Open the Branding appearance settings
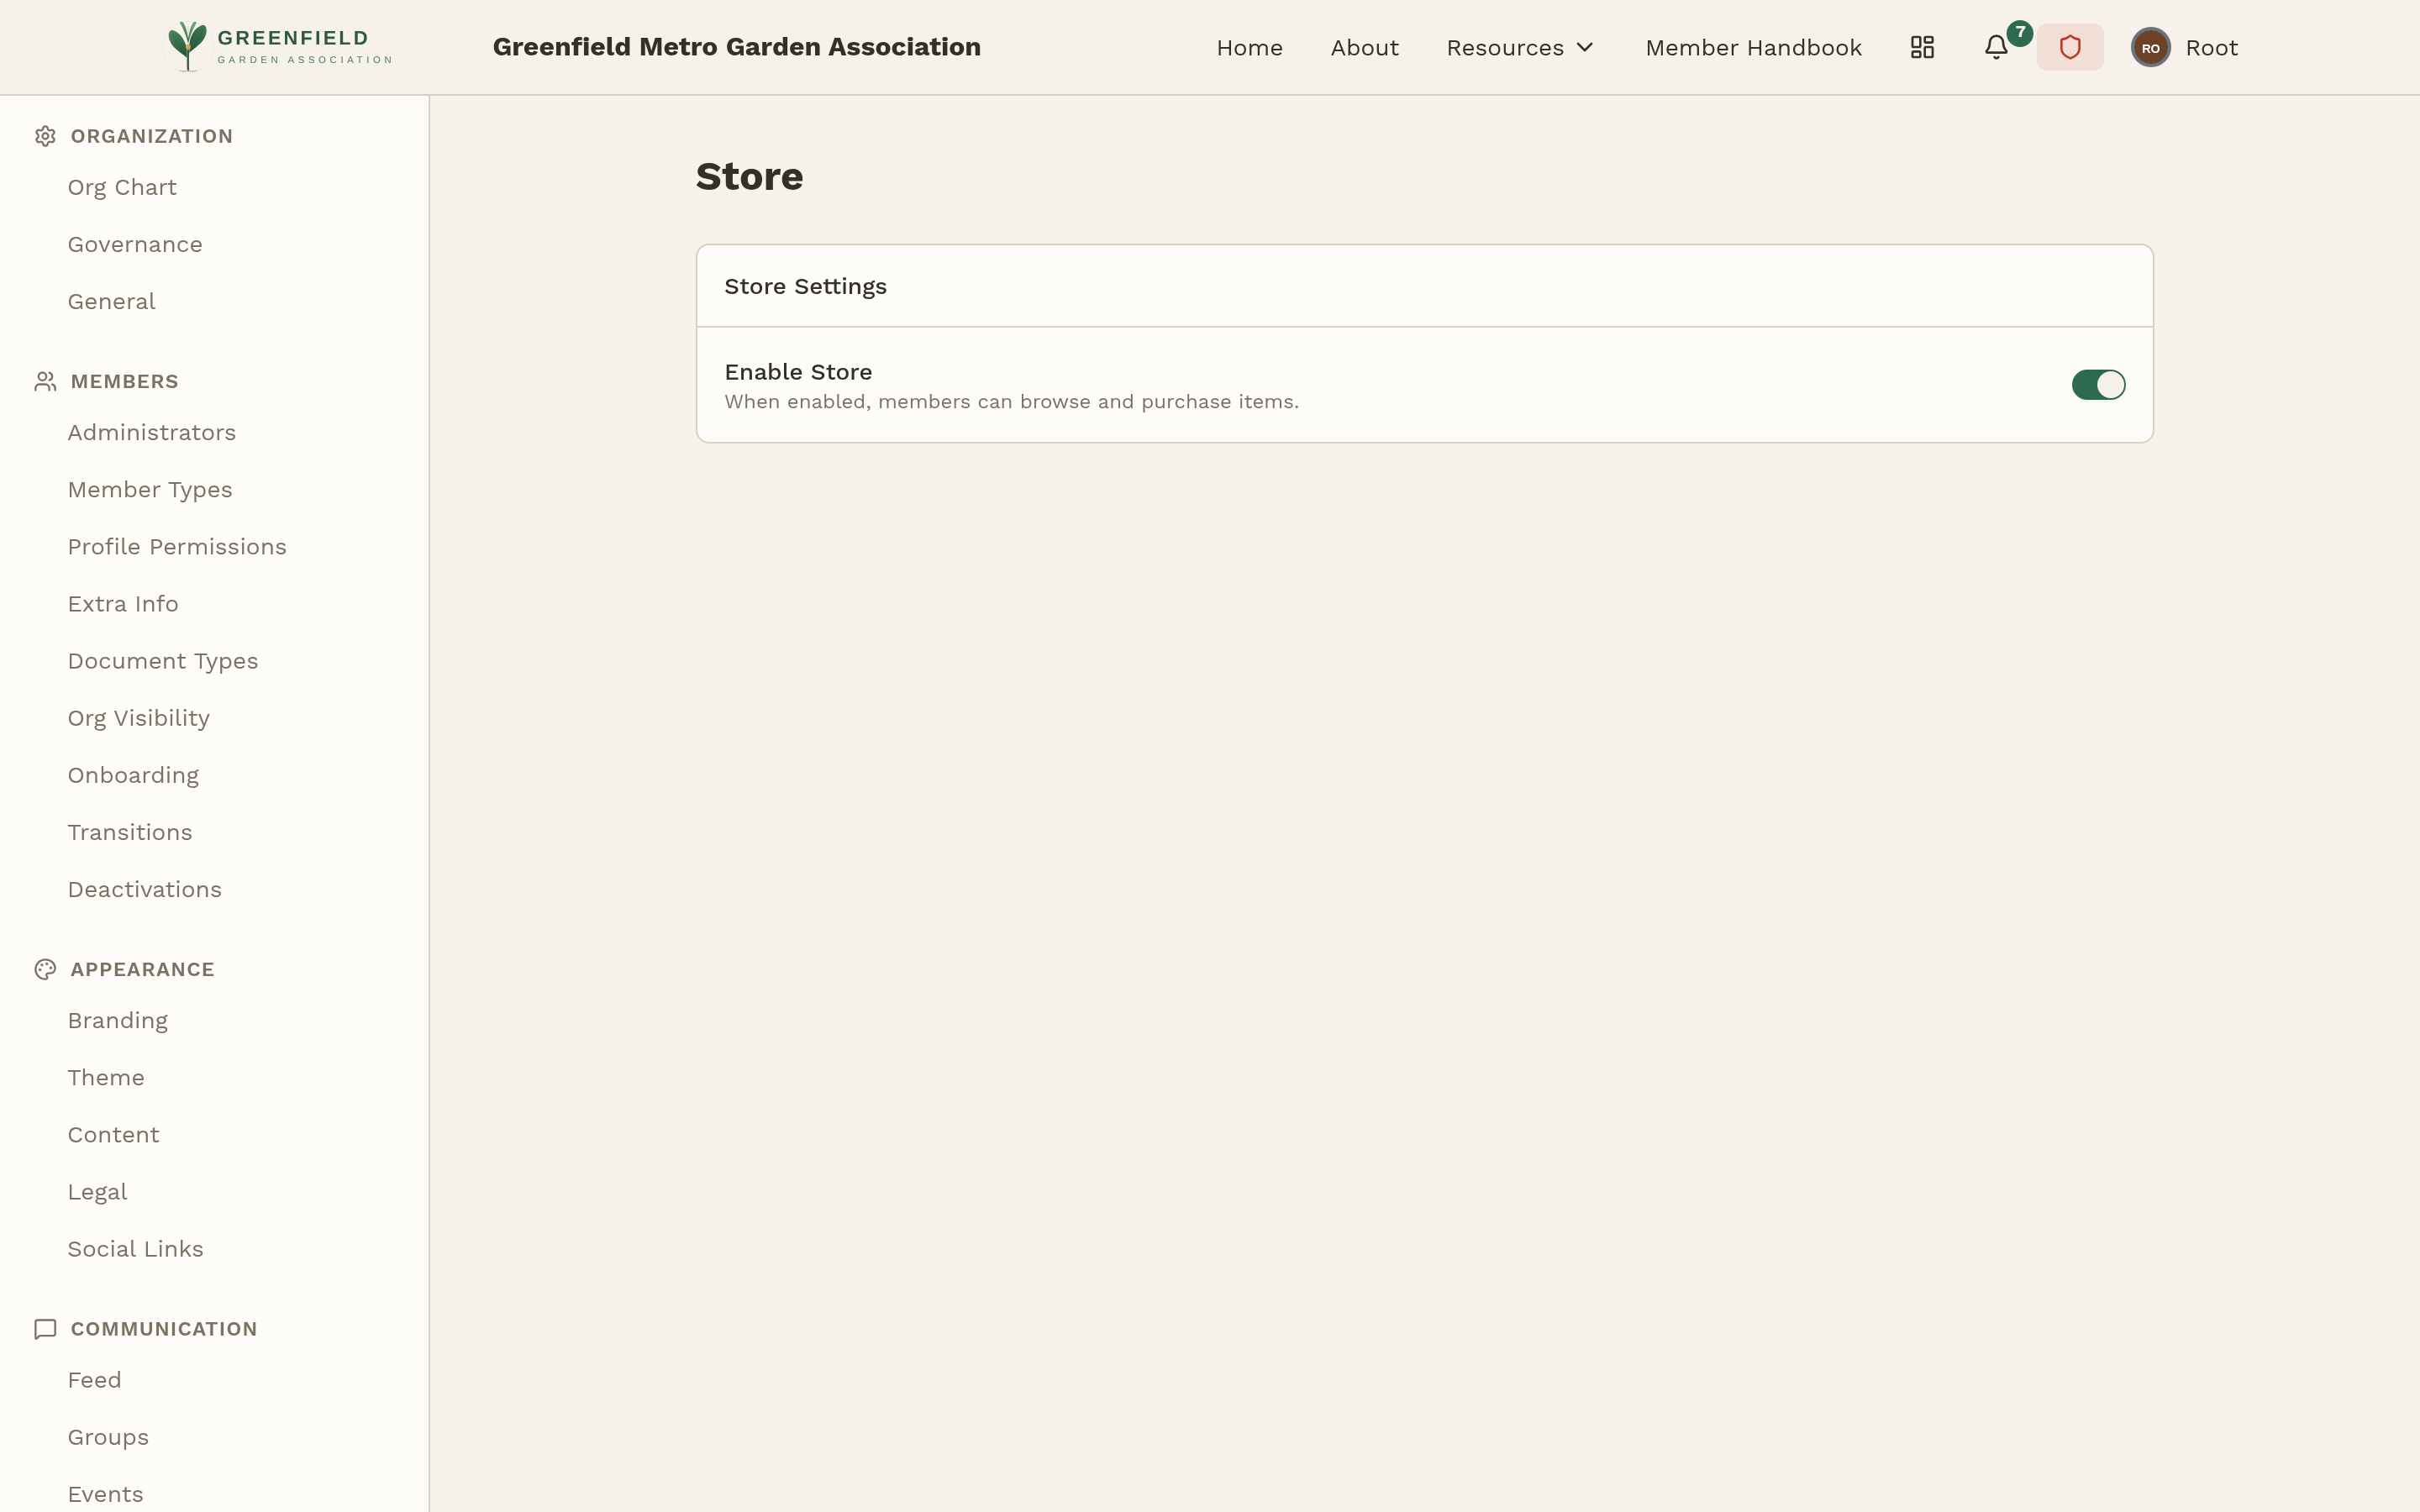Image resolution: width=2420 pixels, height=1512 pixels. pyautogui.click(x=117, y=1020)
